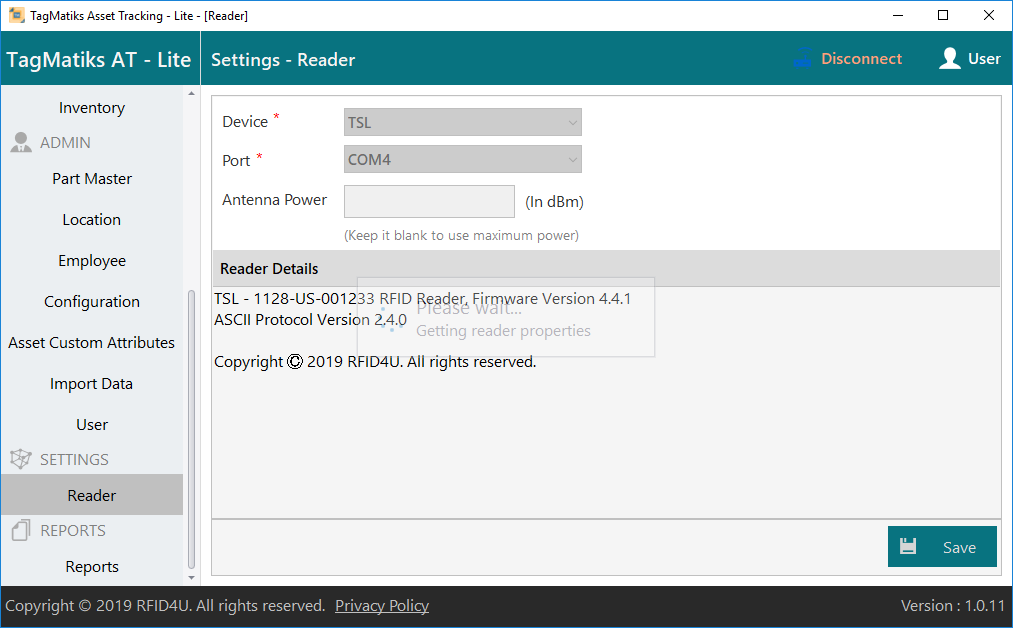Viewport: 1013px width, 628px height.
Task: Click the REPORTS section document icon
Action: 21,531
